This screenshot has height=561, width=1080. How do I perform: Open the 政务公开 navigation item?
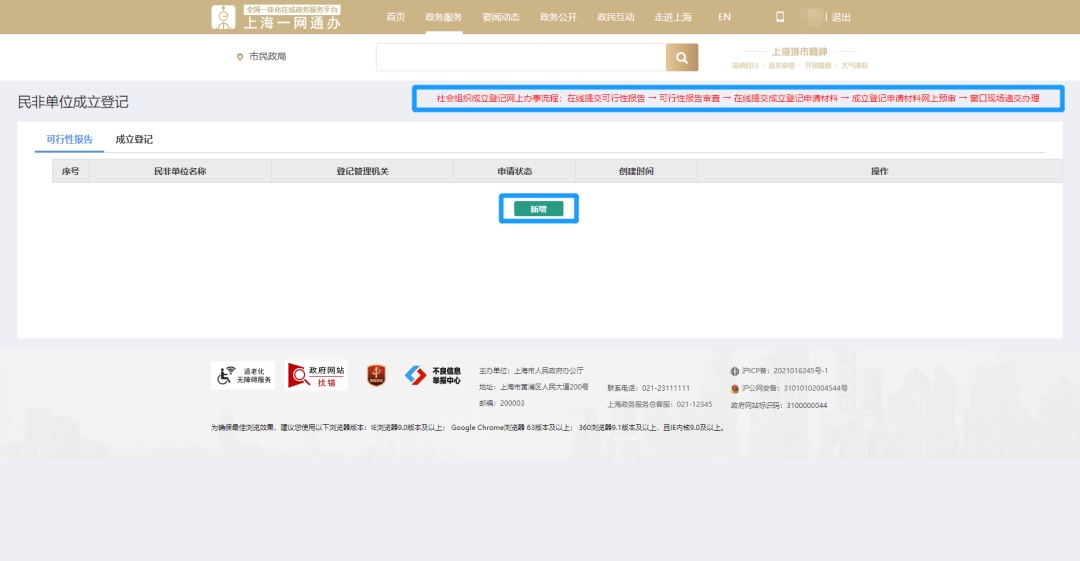558,17
